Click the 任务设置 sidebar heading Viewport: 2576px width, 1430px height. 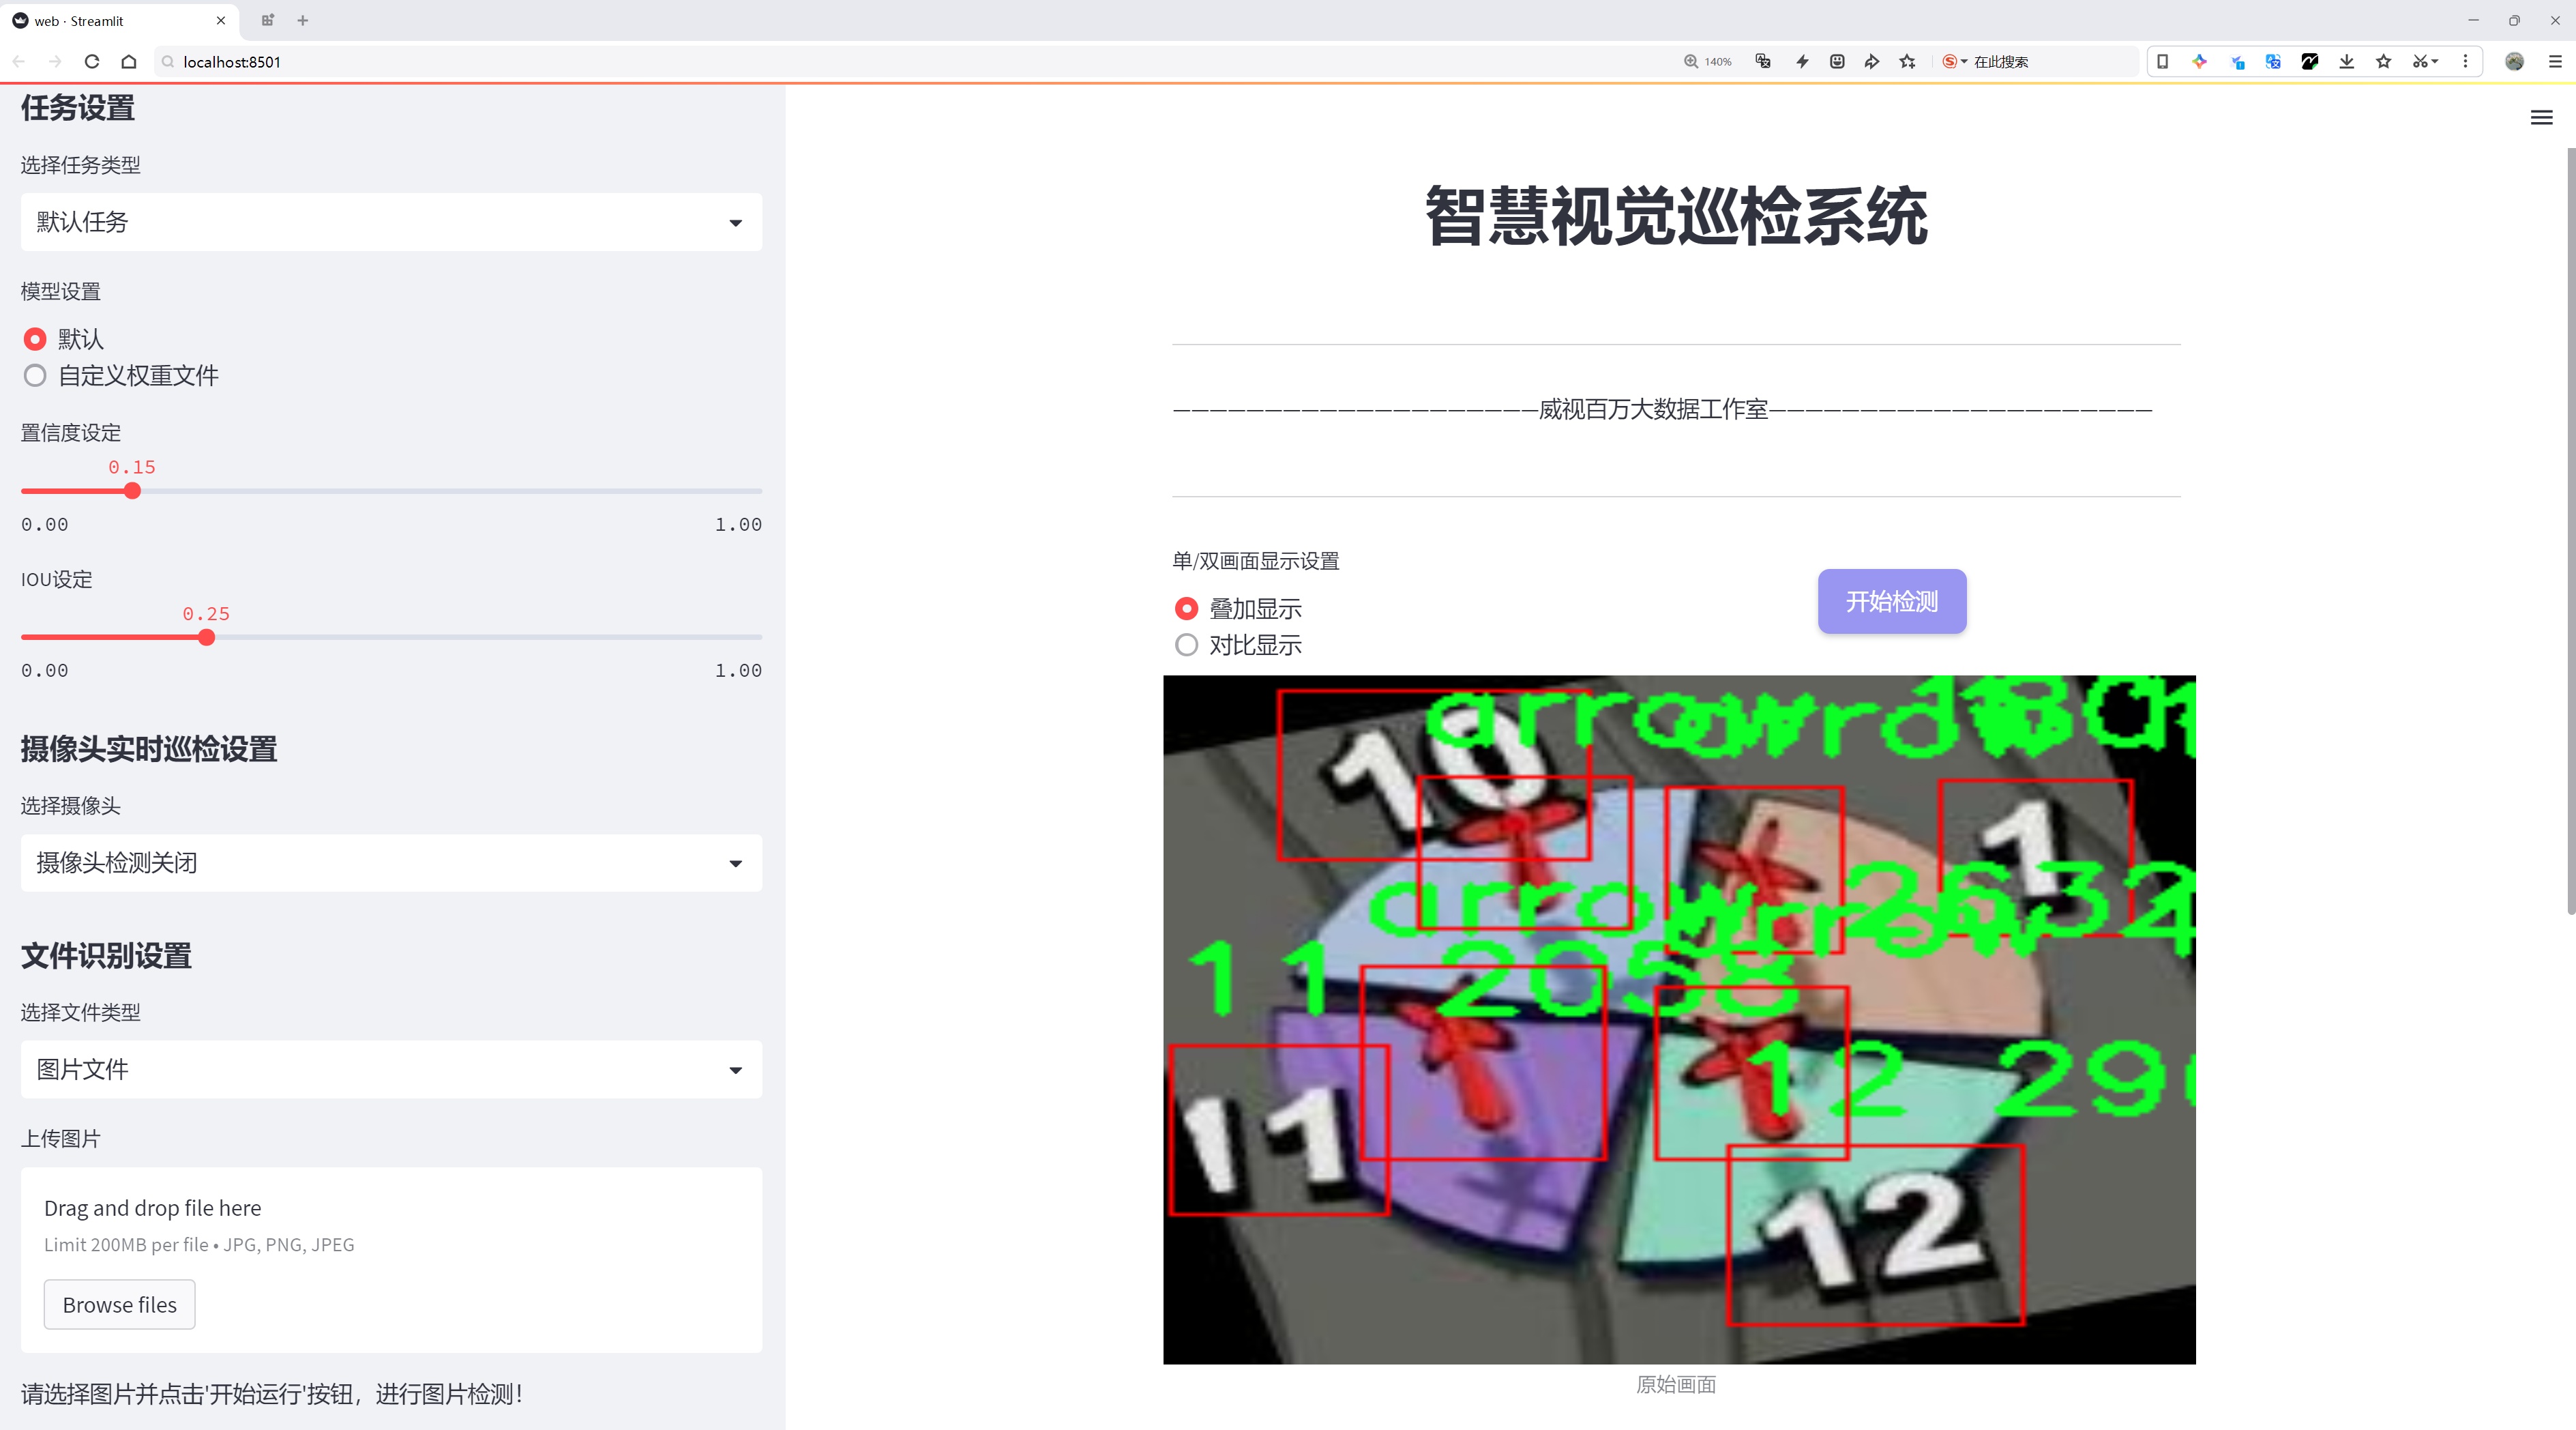pyautogui.click(x=78, y=108)
